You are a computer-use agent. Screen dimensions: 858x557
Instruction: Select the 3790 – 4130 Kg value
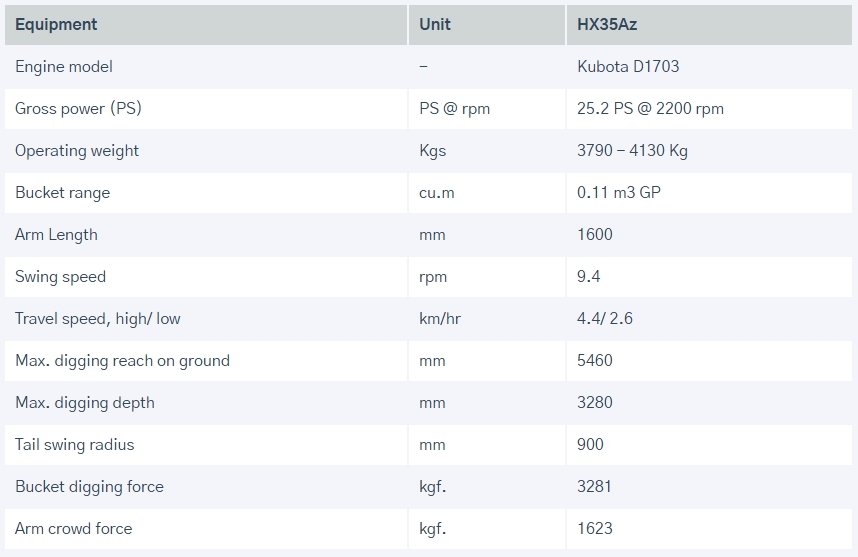coord(632,151)
